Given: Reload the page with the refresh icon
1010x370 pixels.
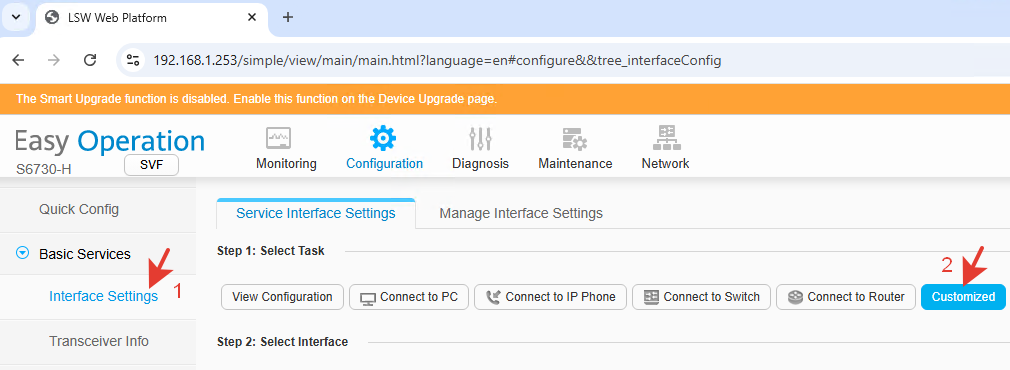Looking at the screenshot, I should click(x=90, y=61).
